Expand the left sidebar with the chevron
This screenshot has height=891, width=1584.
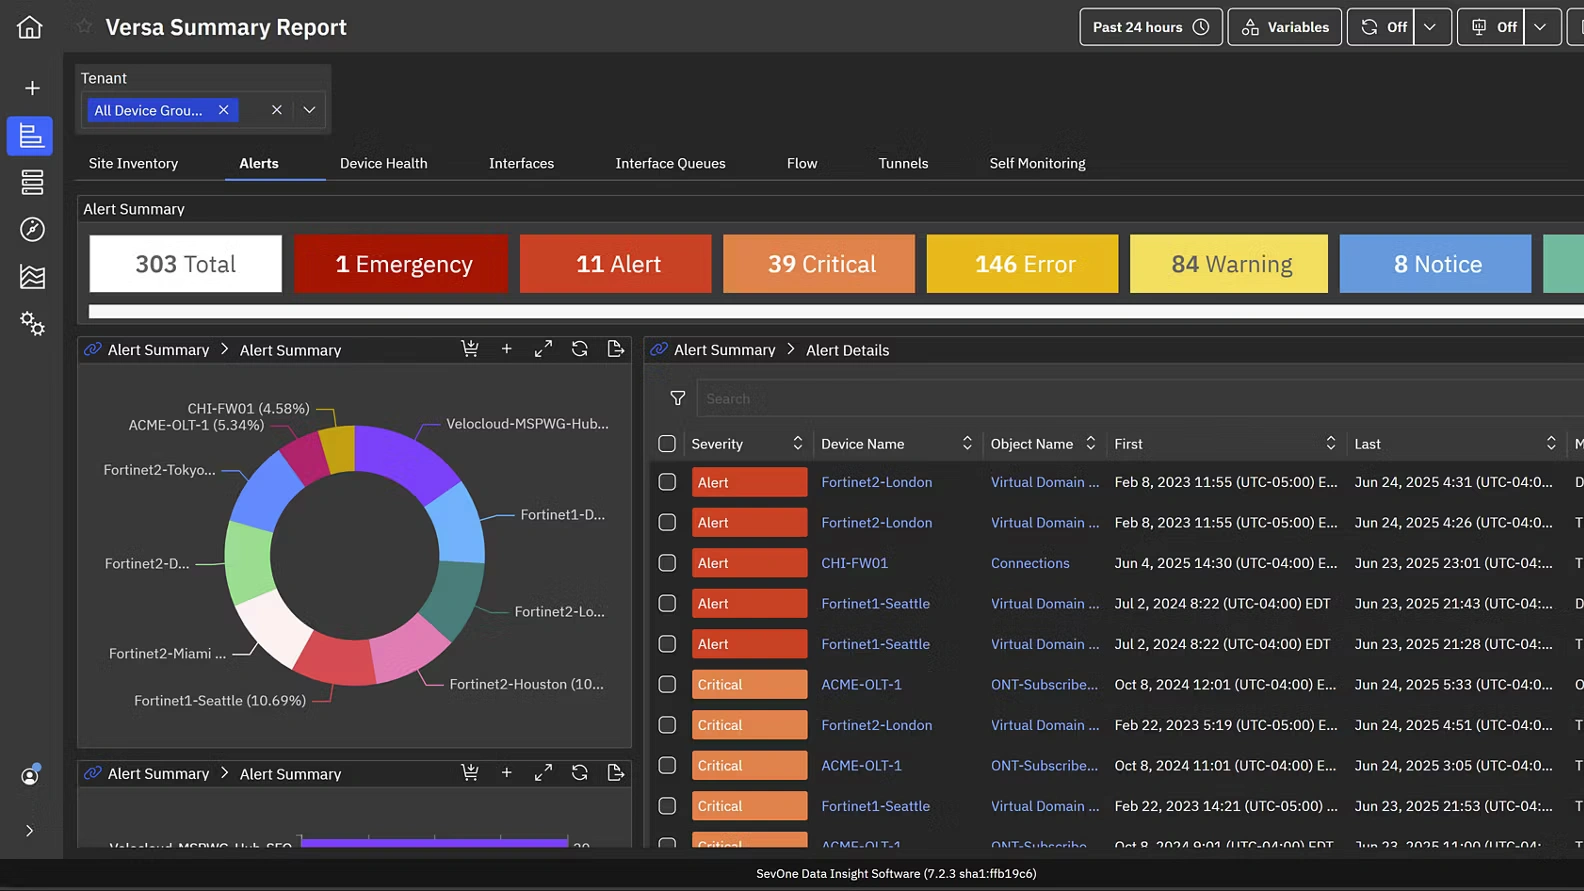coord(30,831)
